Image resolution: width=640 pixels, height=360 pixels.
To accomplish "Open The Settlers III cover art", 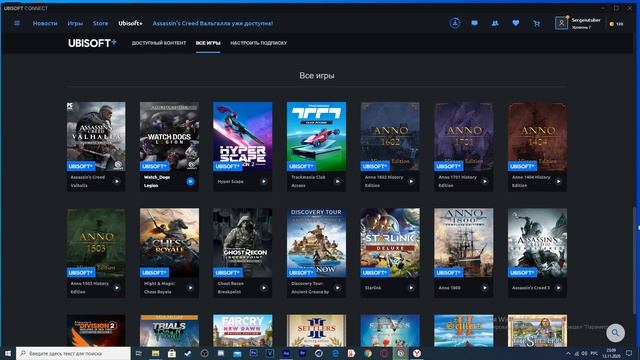I will (x=316, y=331).
